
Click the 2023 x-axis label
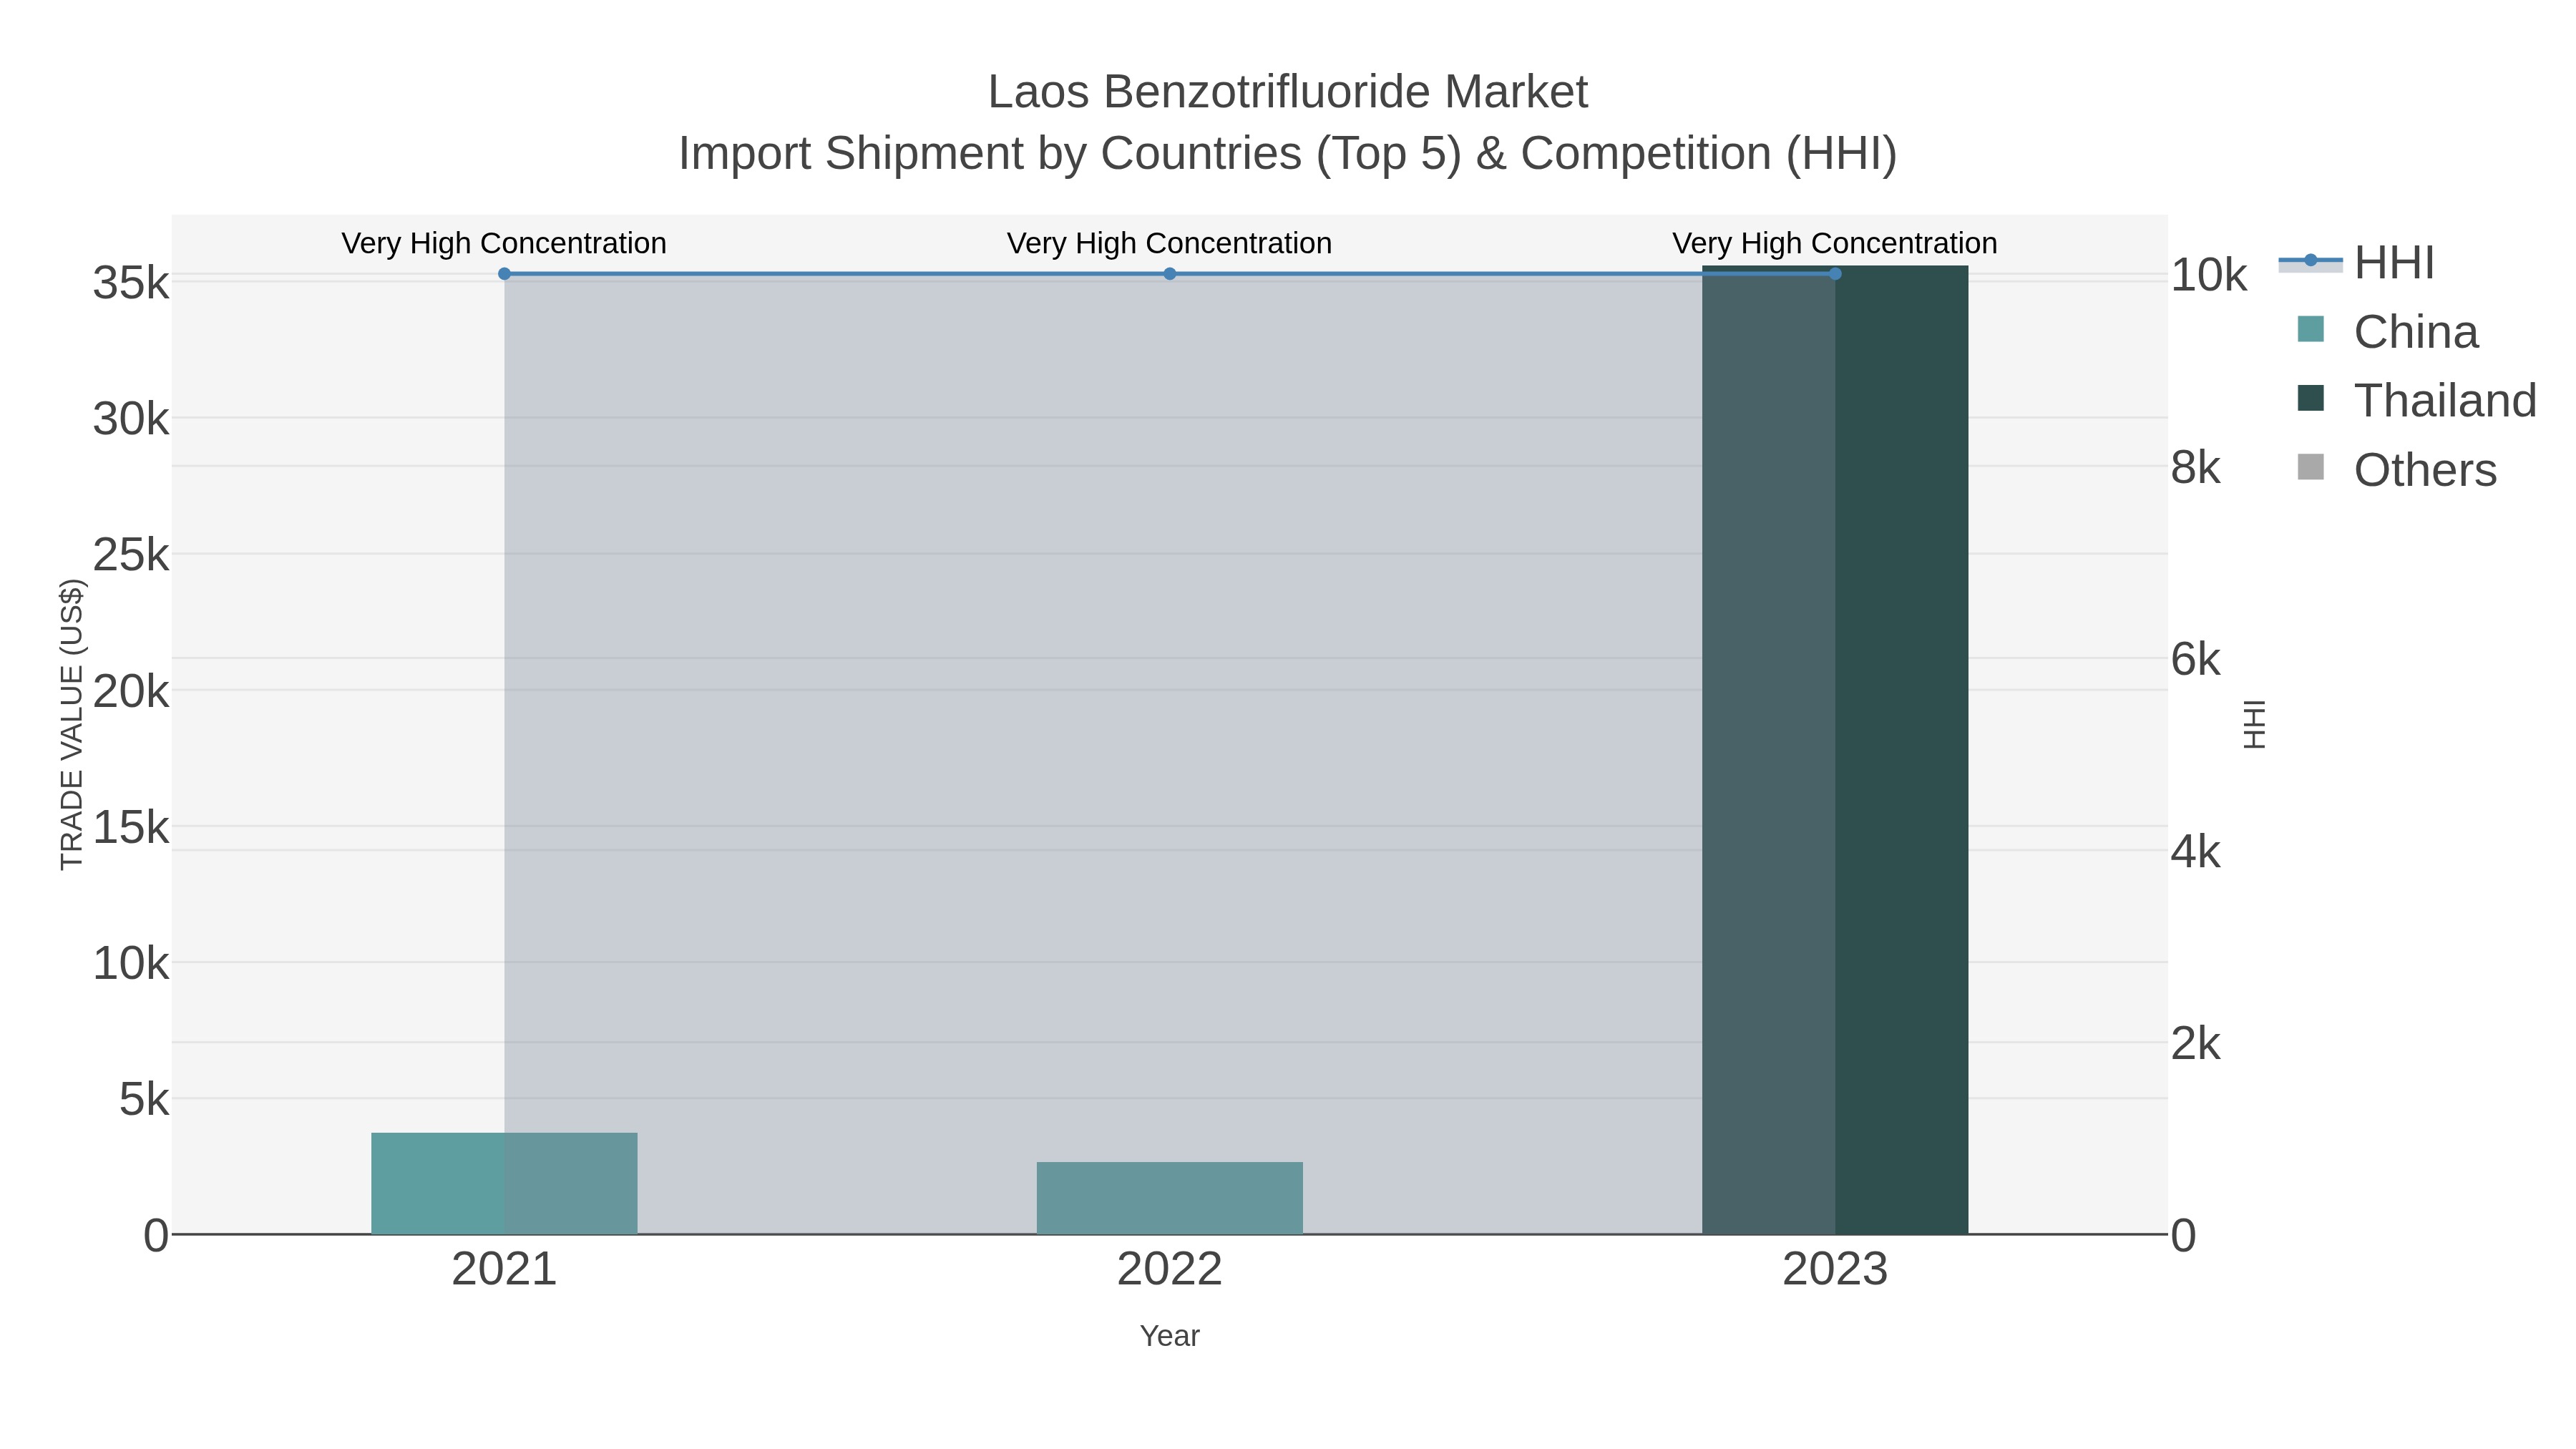pos(1835,1270)
